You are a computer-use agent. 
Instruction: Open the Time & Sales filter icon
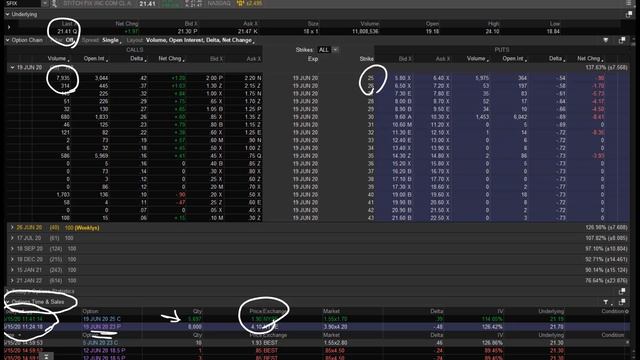tap(606, 302)
